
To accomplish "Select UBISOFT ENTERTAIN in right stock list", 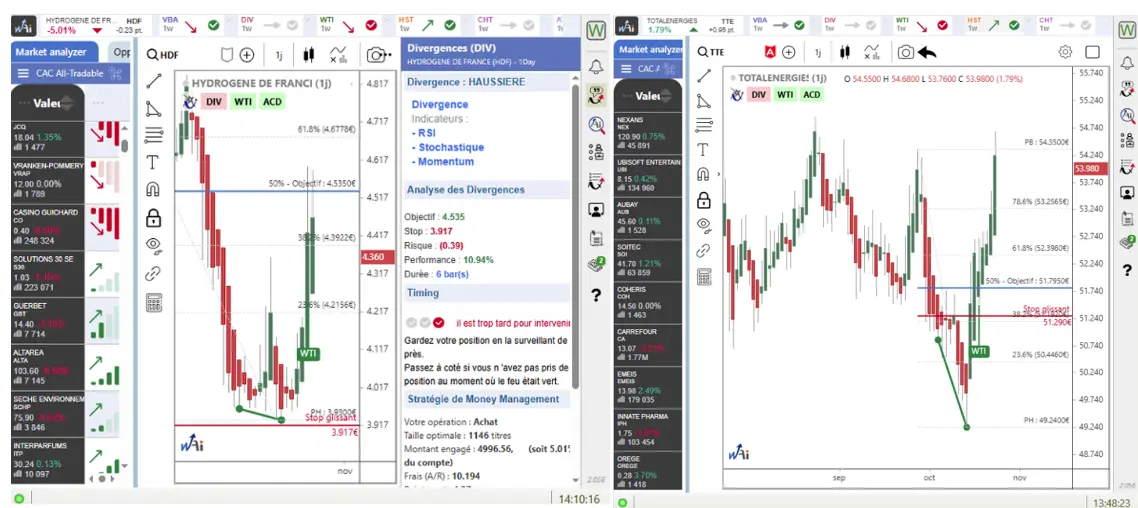I will [x=648, y=175].
